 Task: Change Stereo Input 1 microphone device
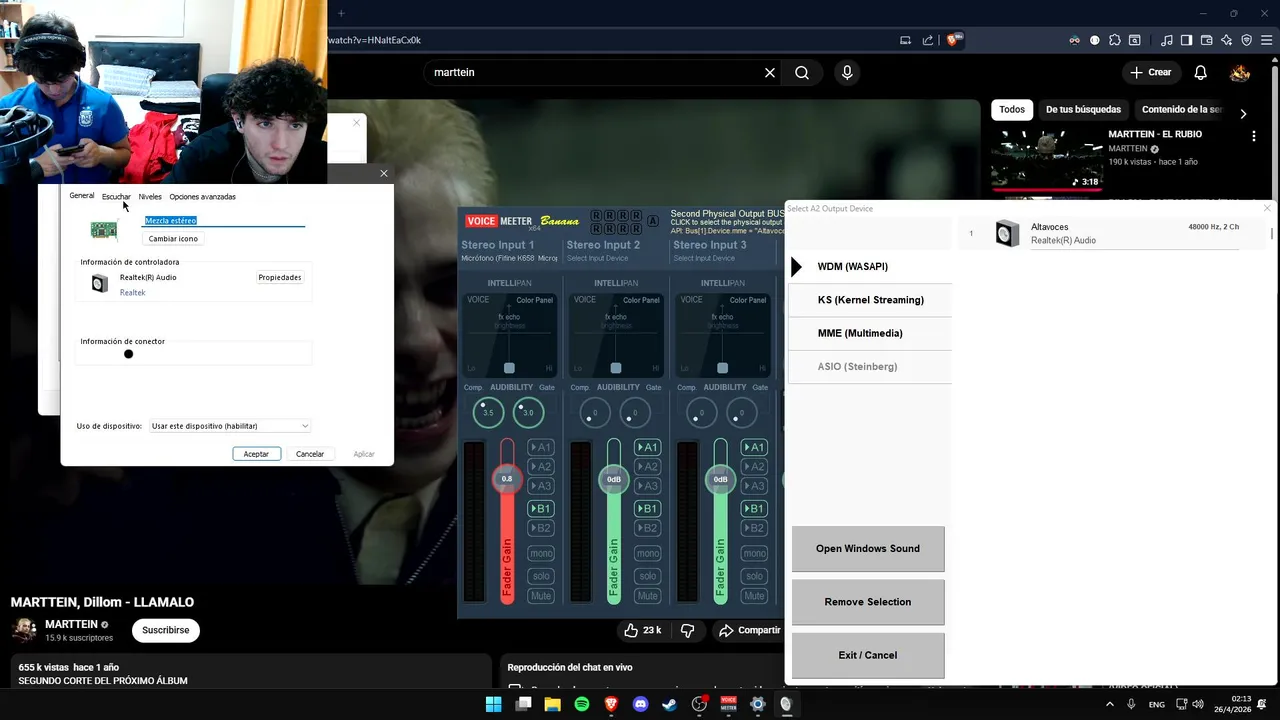coord(509,258)
